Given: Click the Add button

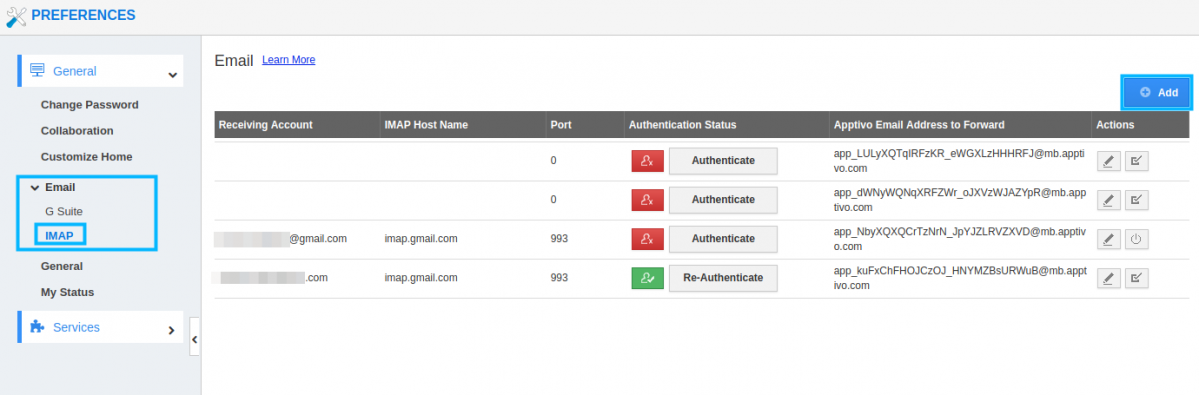Looking at the screenshot, I should coord(1158,92).
